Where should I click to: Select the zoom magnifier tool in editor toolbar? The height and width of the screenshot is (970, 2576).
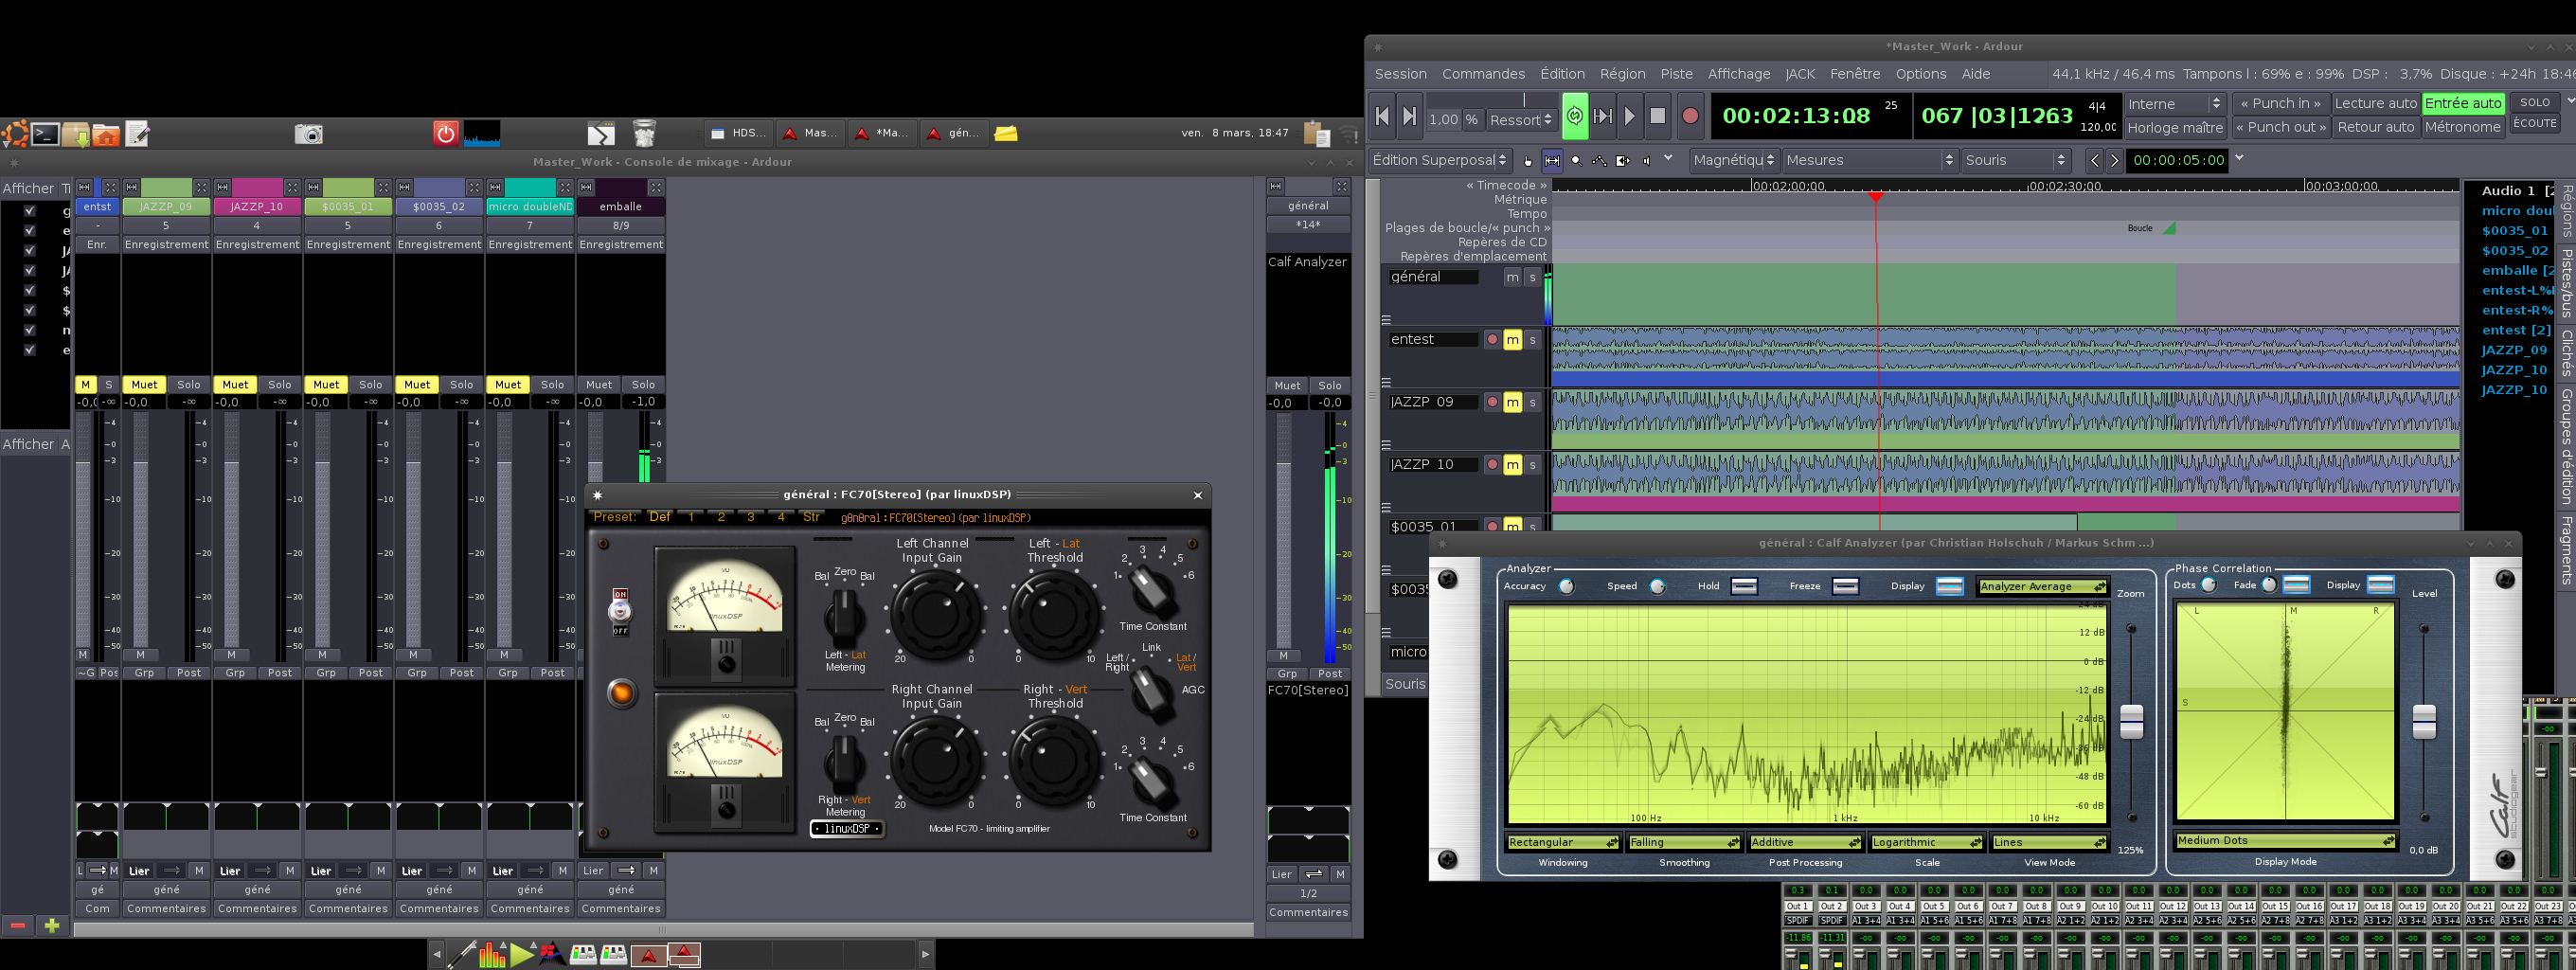click(1576, 161)
